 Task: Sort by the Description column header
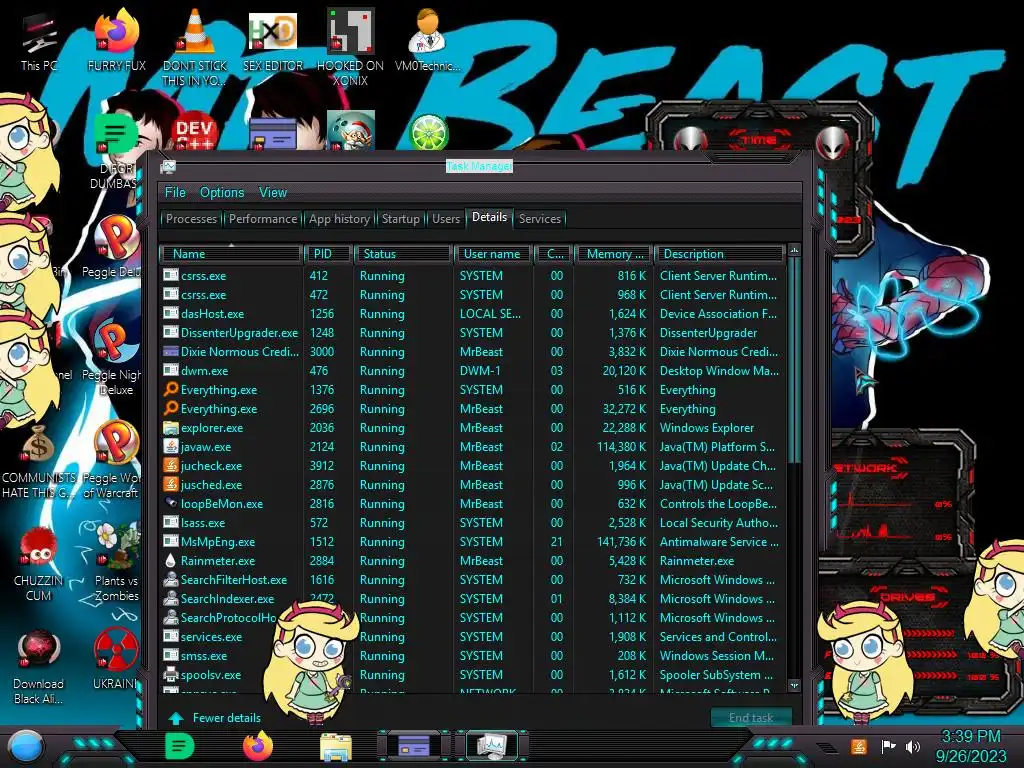tap(718, 253)
